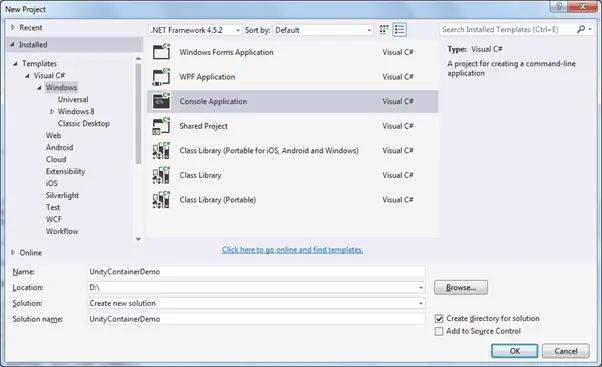
Task: Select the iOS category
Action: click(x=51, y=183)
